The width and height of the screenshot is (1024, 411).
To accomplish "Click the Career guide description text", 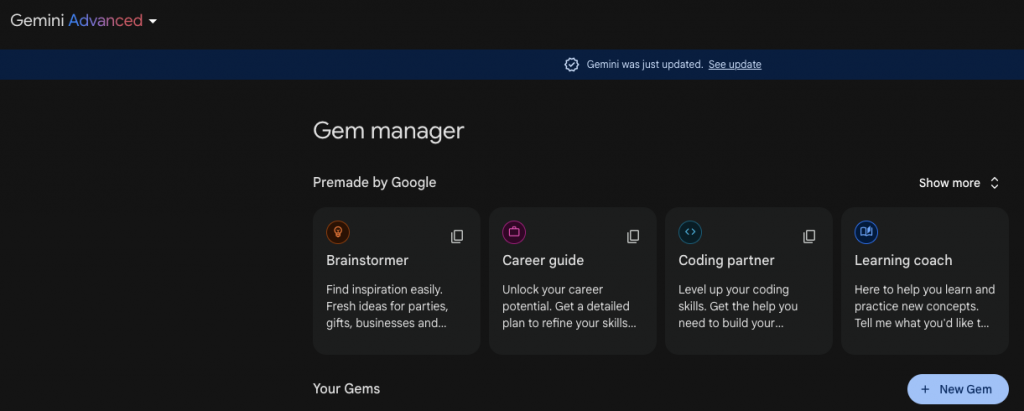I will [569, 306].
